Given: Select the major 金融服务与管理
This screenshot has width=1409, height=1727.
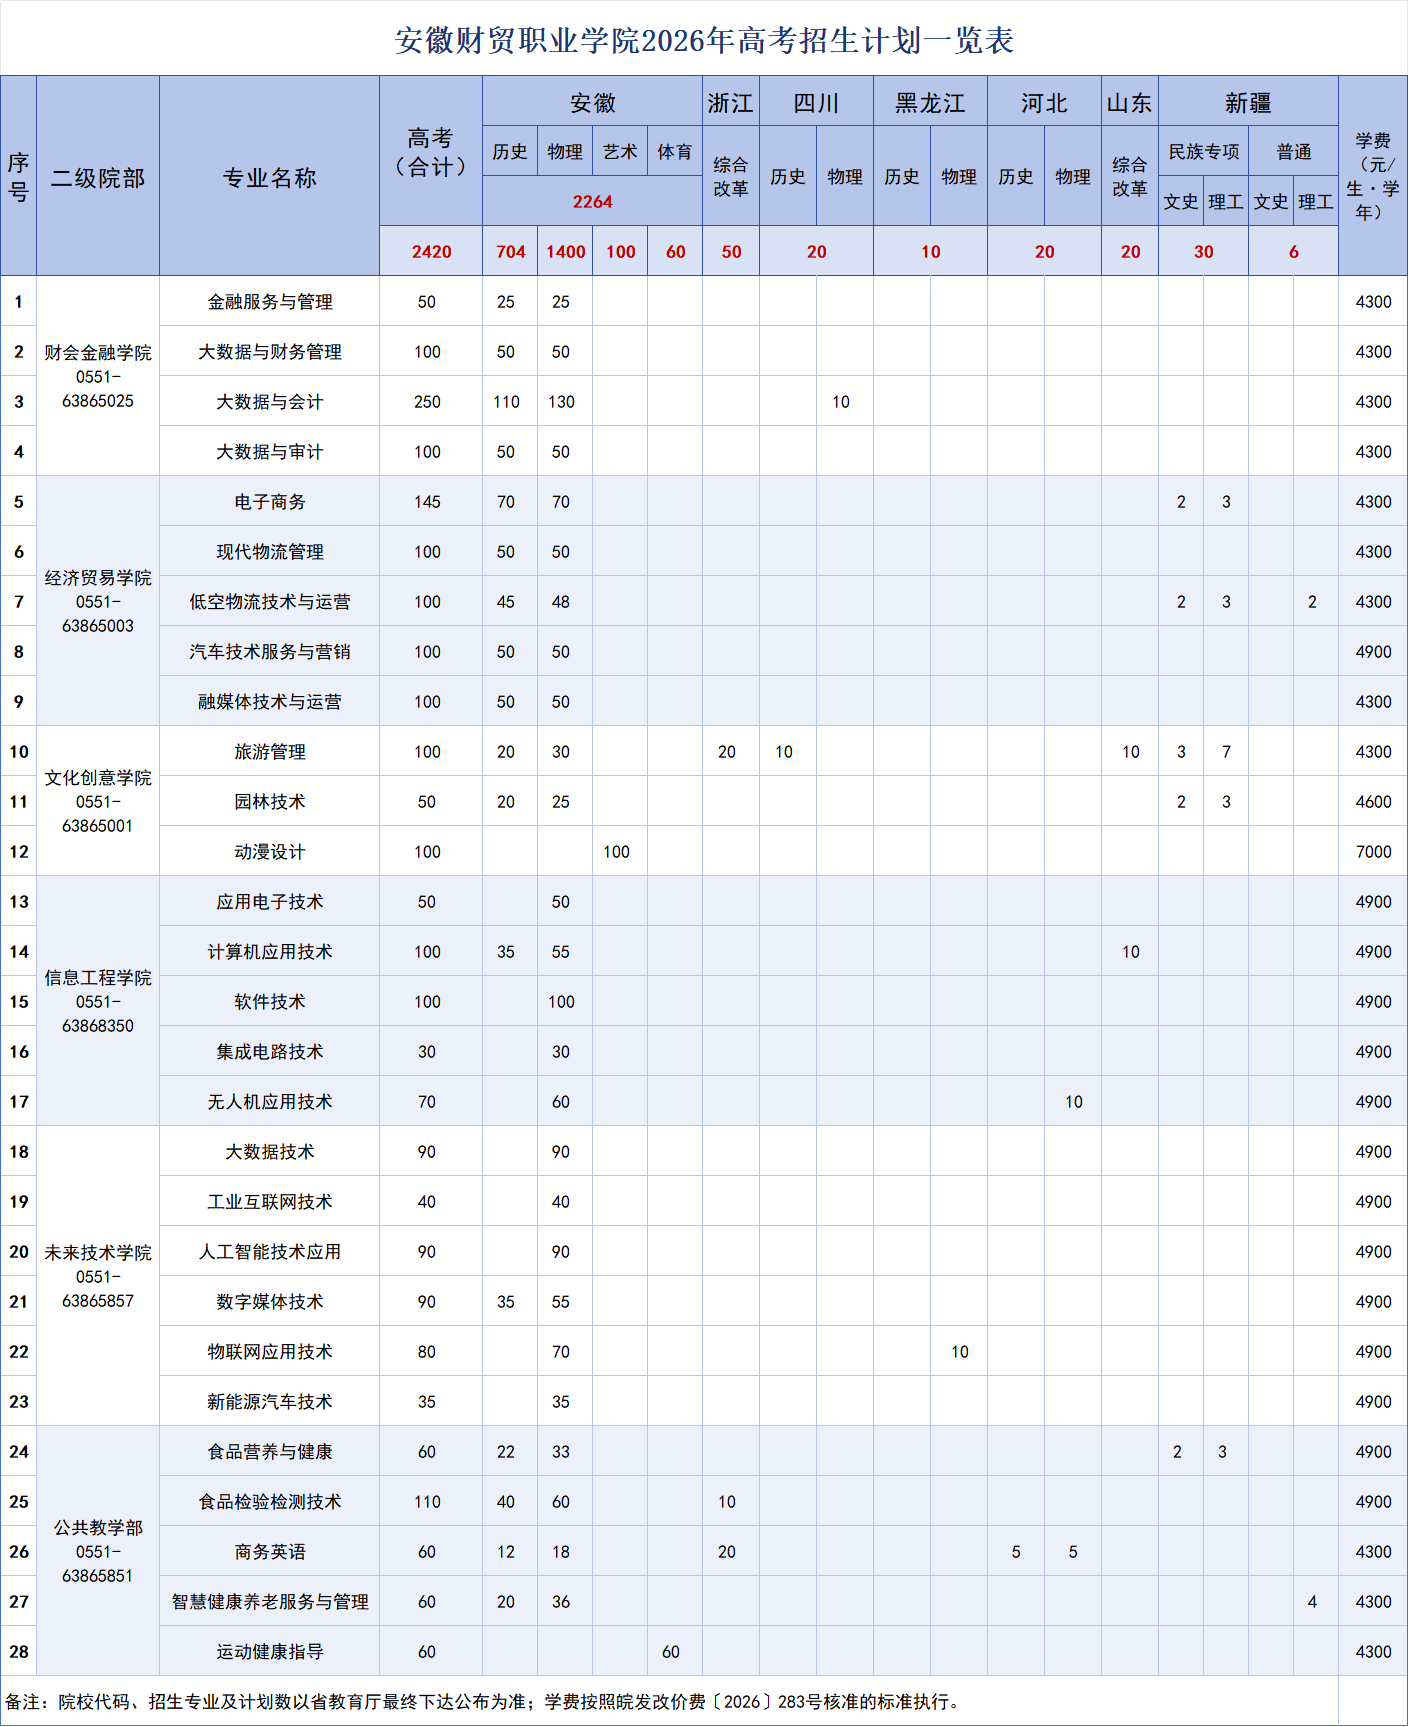Looking at the screenshot, I should click(x=269, y=301).
